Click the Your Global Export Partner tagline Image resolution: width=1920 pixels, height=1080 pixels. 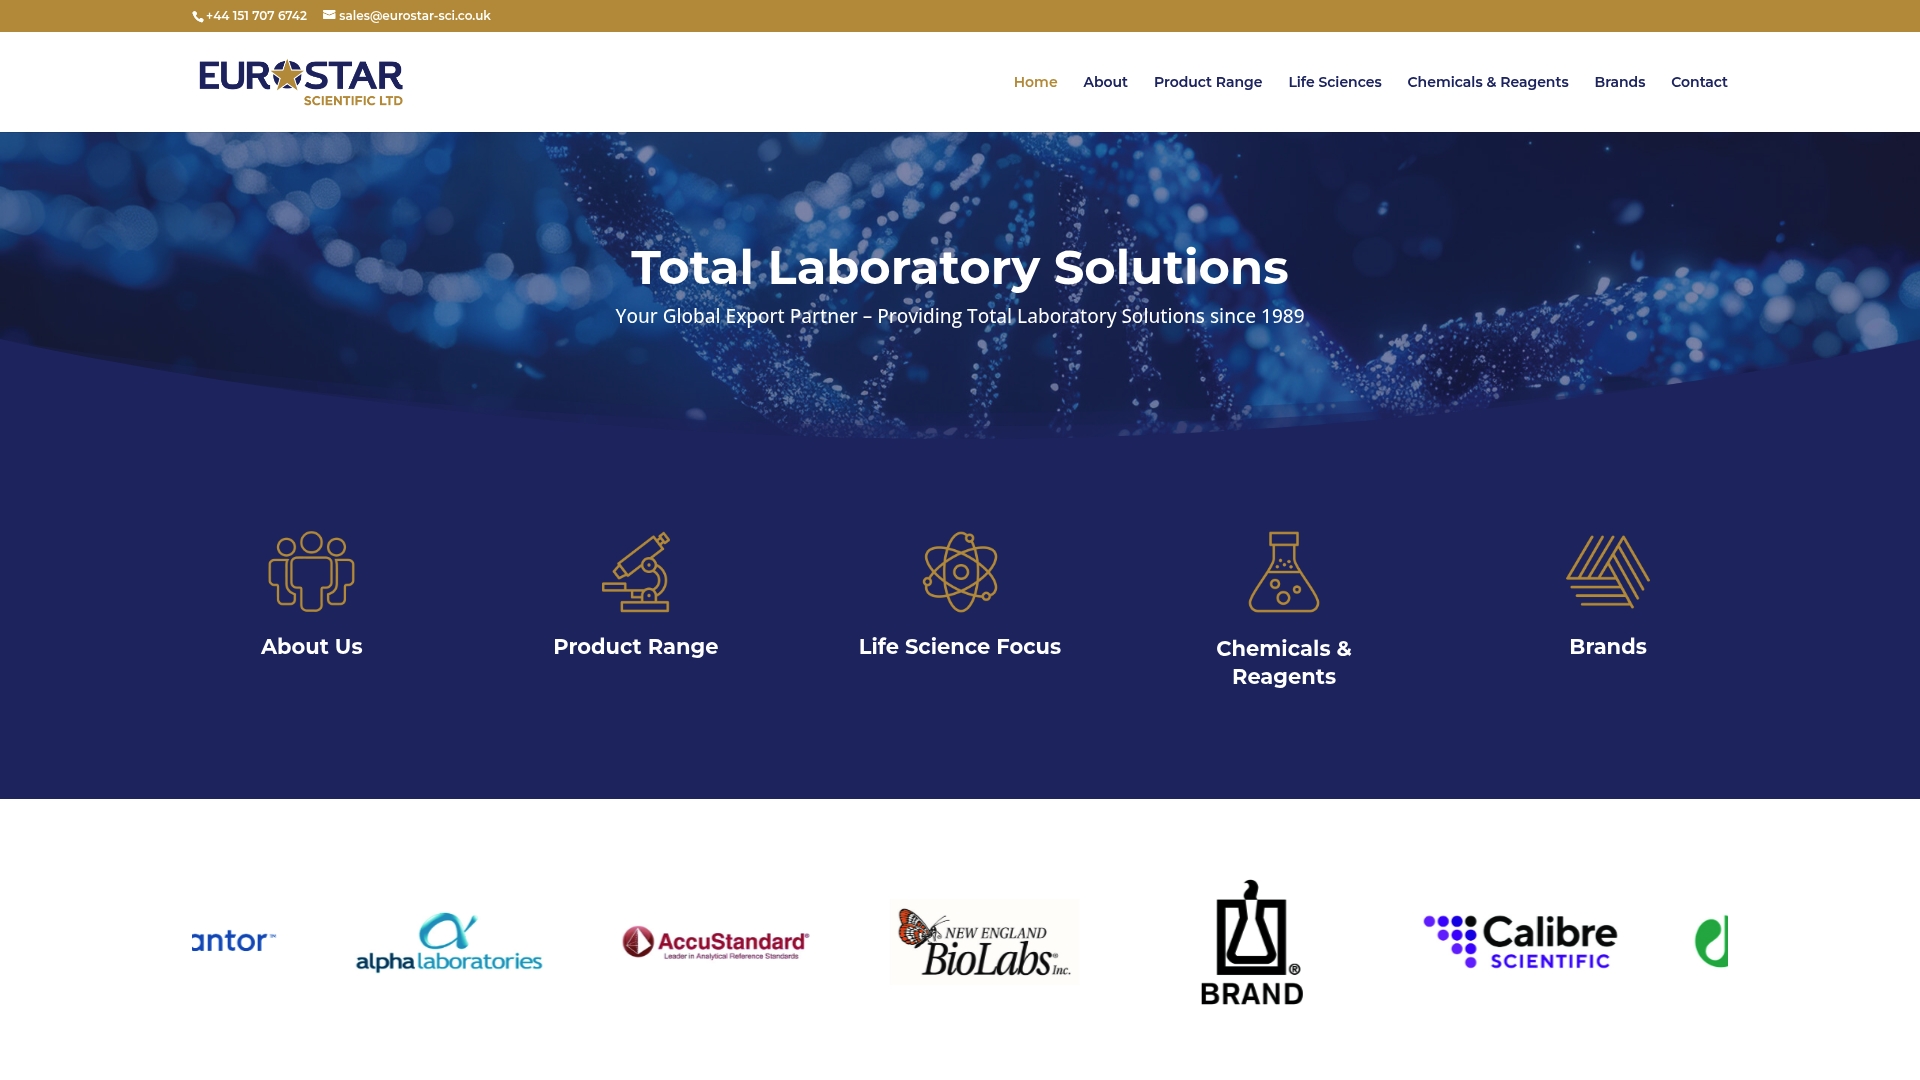[x=960, y=316]
